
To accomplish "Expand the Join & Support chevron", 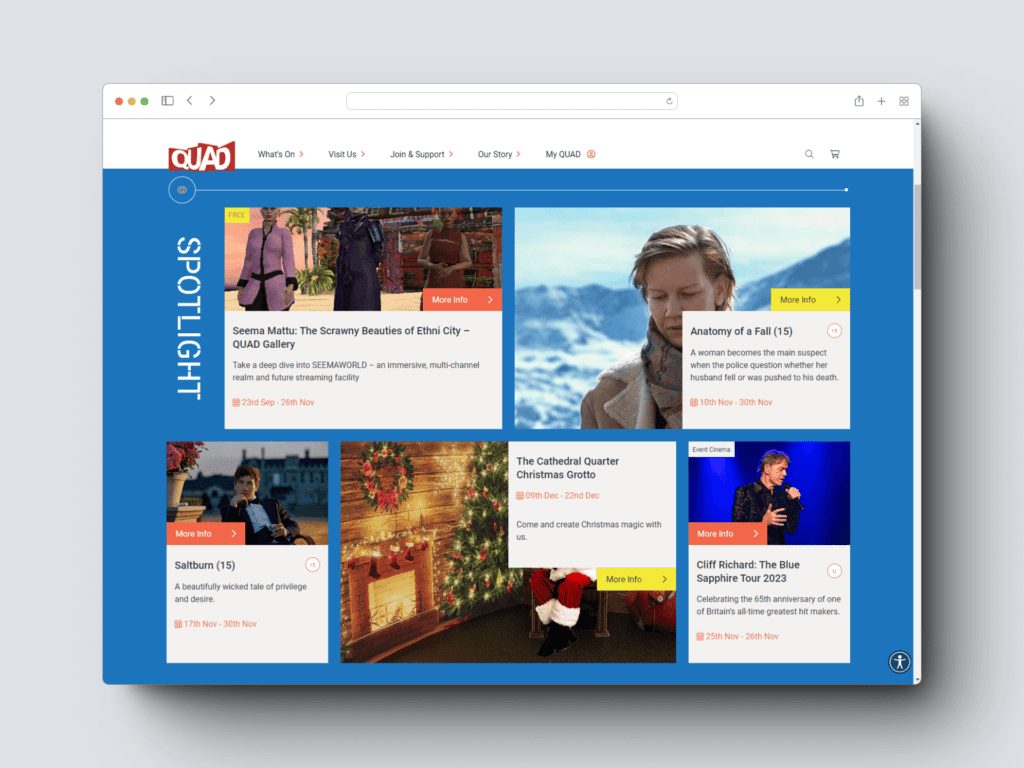I will [x=448, y=154].
